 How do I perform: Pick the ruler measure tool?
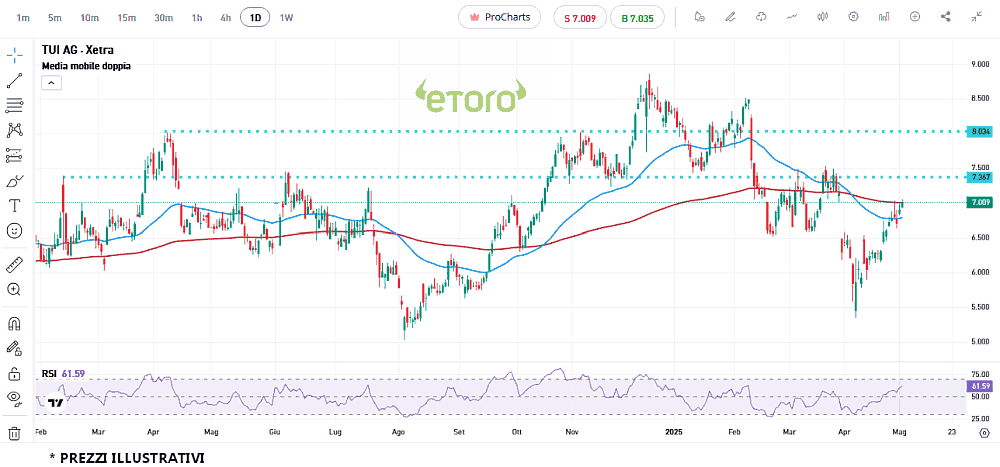(14, 263)
